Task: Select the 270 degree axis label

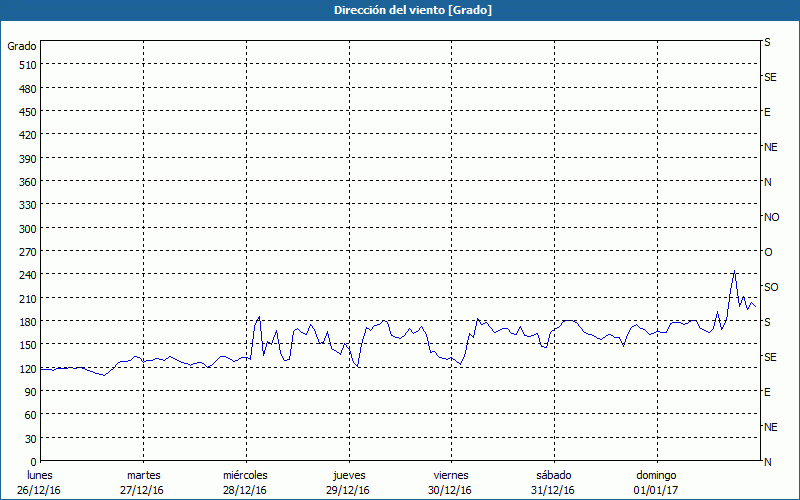Action: click(27, 251)
